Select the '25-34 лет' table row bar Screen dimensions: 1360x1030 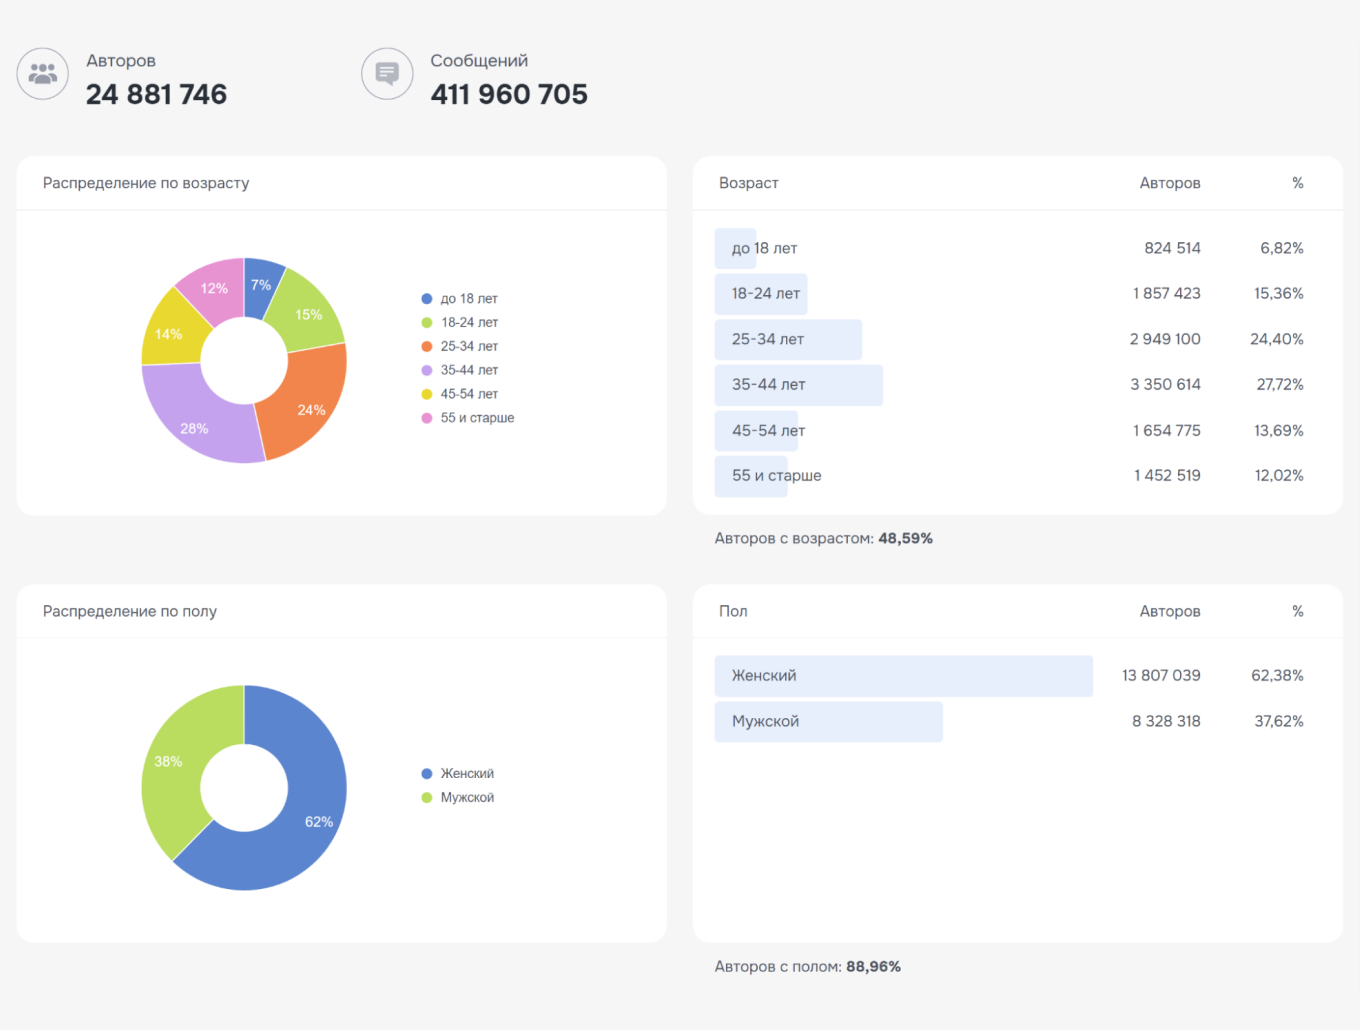788,340
